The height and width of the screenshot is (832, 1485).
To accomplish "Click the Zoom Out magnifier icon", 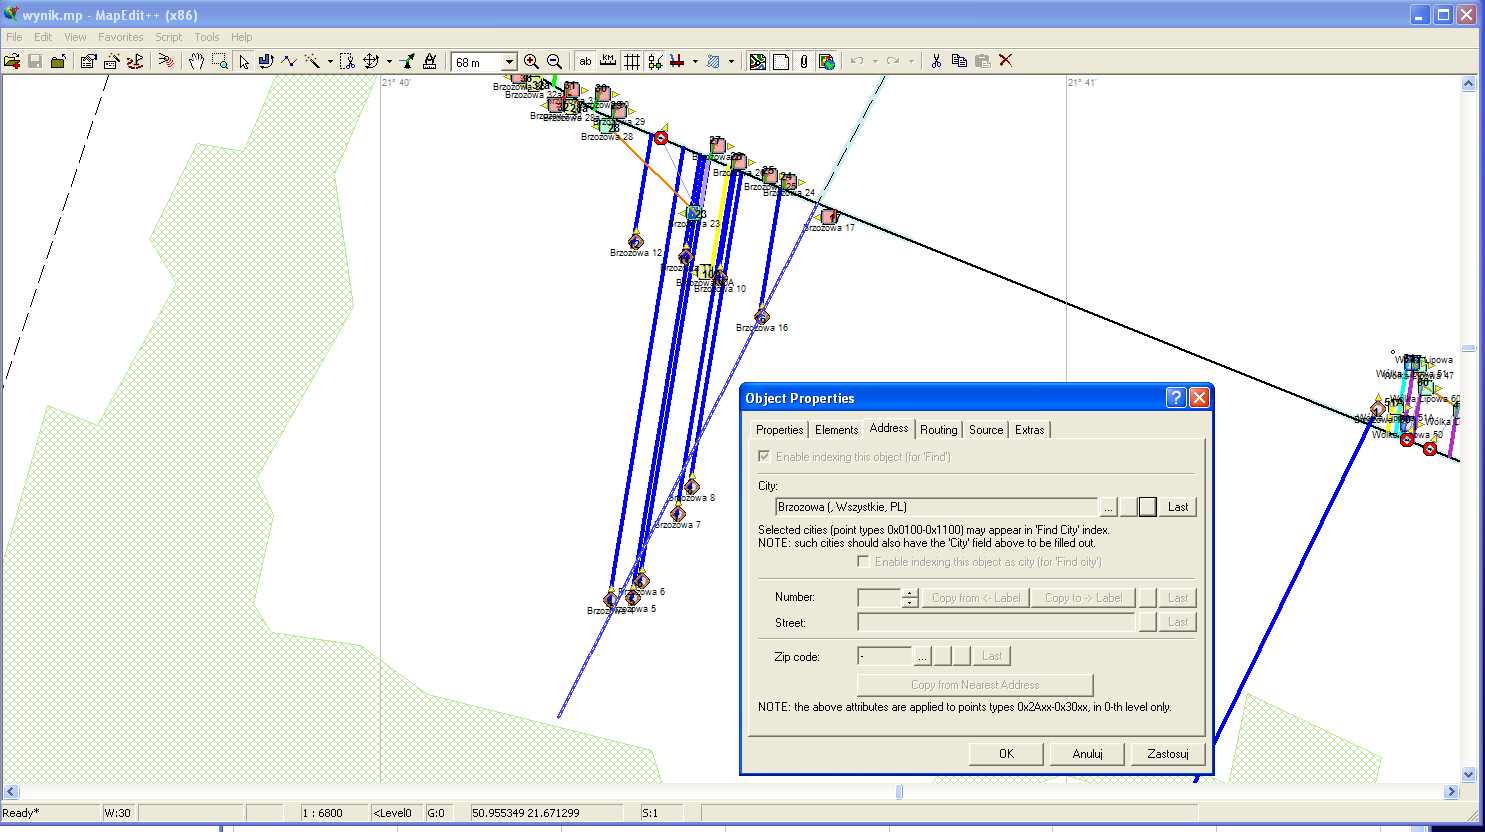I will [555, 61].
